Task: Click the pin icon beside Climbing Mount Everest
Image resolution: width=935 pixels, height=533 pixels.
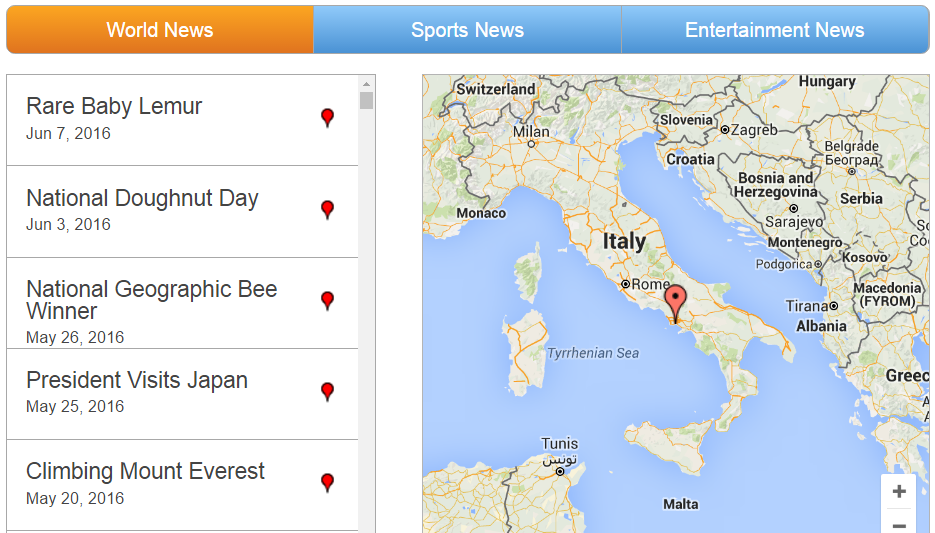Action: click(327, 482)
